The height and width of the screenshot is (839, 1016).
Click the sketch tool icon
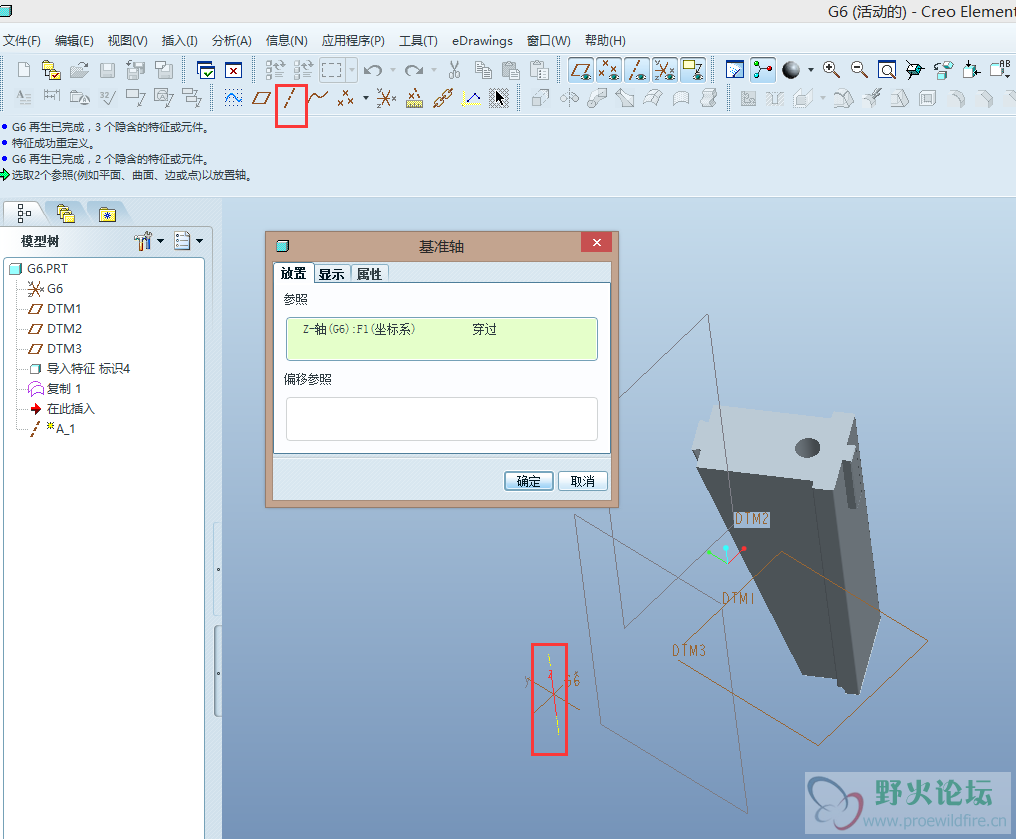233,98
